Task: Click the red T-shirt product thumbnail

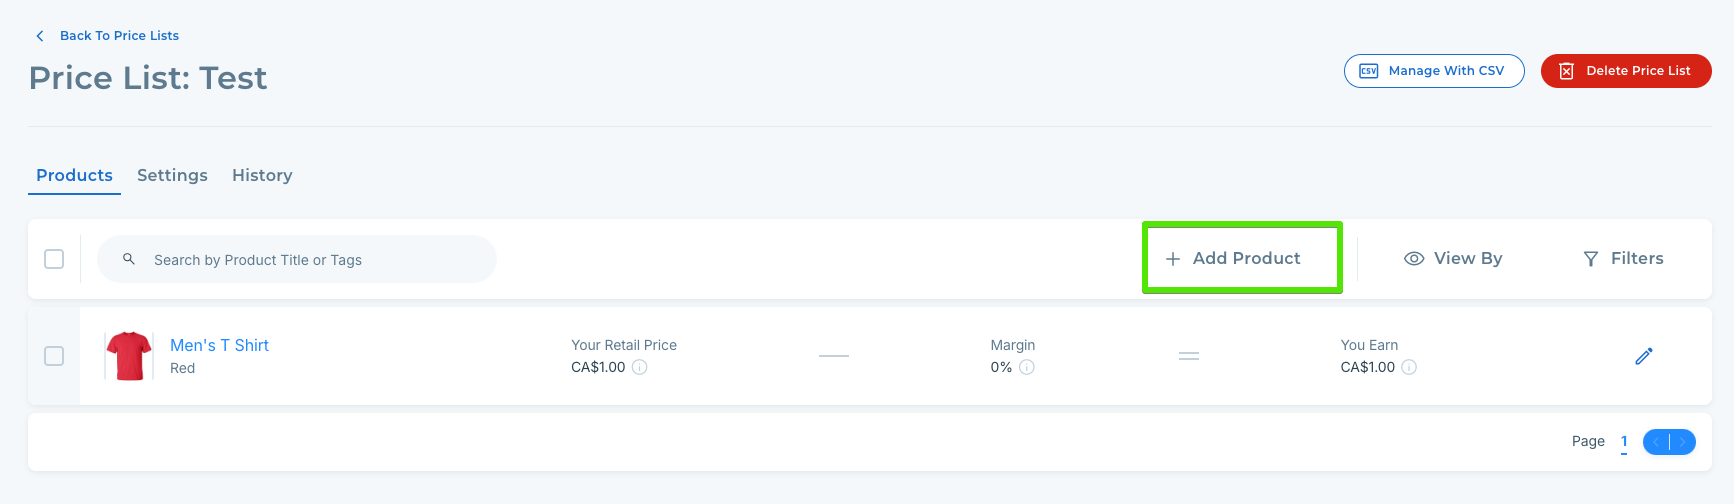Action: click(x=129, y=356)
